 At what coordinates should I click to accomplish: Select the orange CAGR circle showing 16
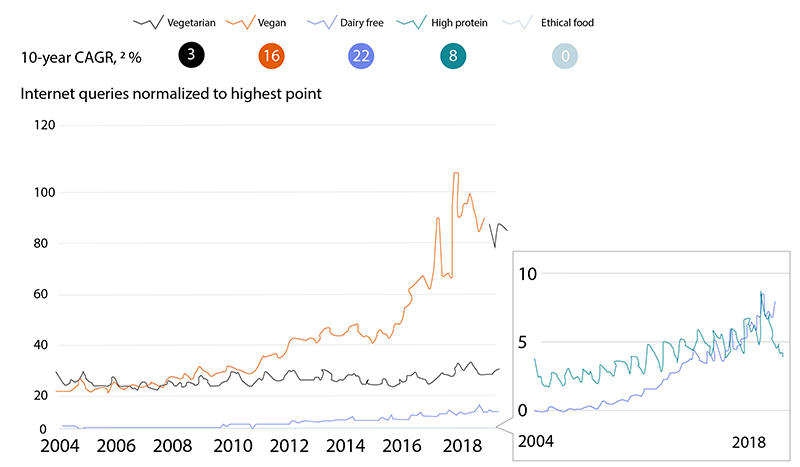click(x=270, y=57)
